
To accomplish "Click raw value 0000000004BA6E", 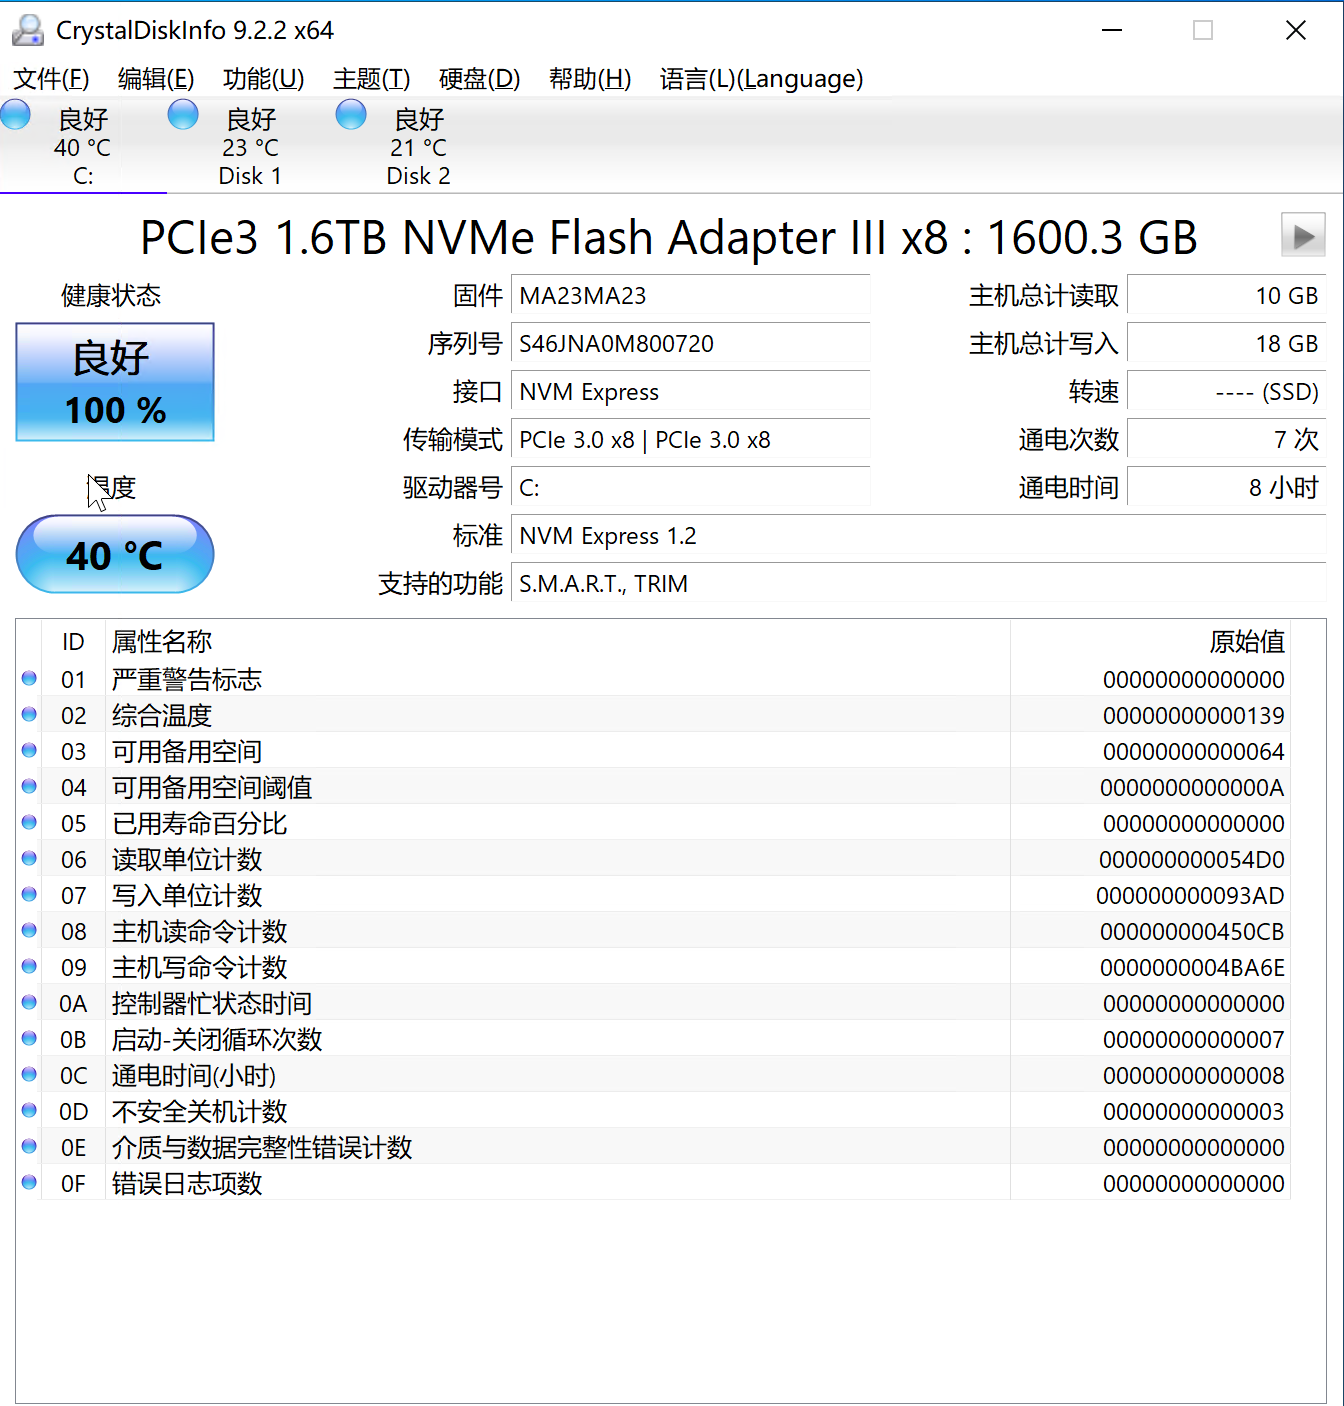I will pos(1192,968).
